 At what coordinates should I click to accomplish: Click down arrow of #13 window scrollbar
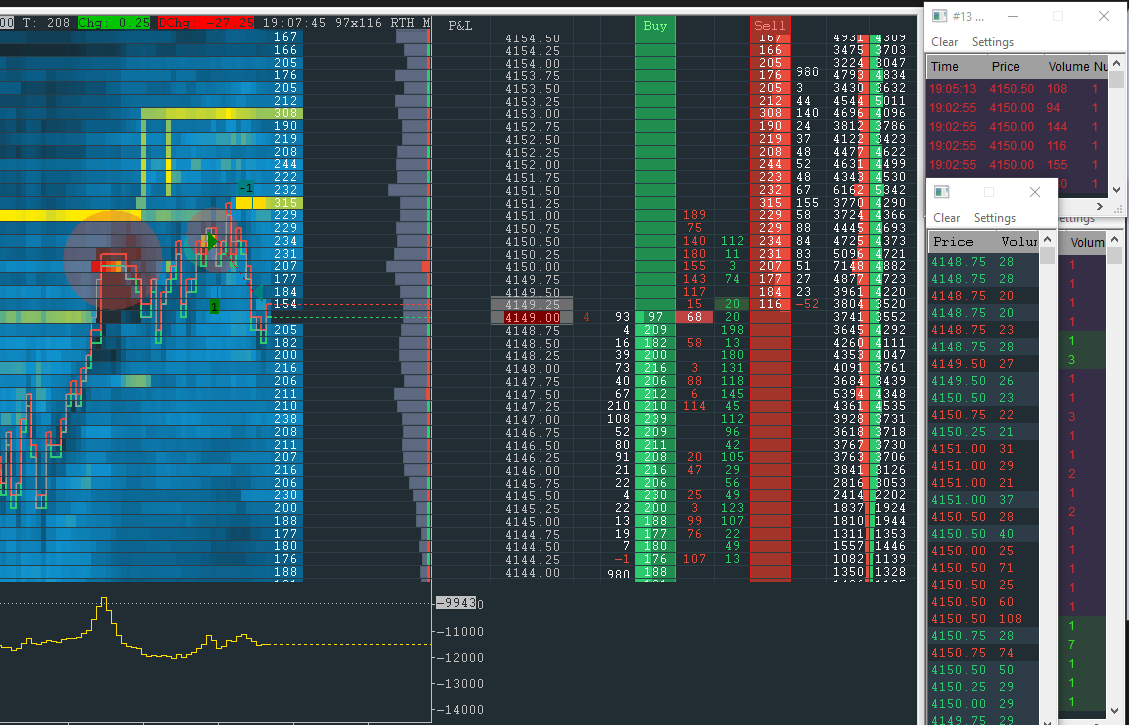point(1116,190)
